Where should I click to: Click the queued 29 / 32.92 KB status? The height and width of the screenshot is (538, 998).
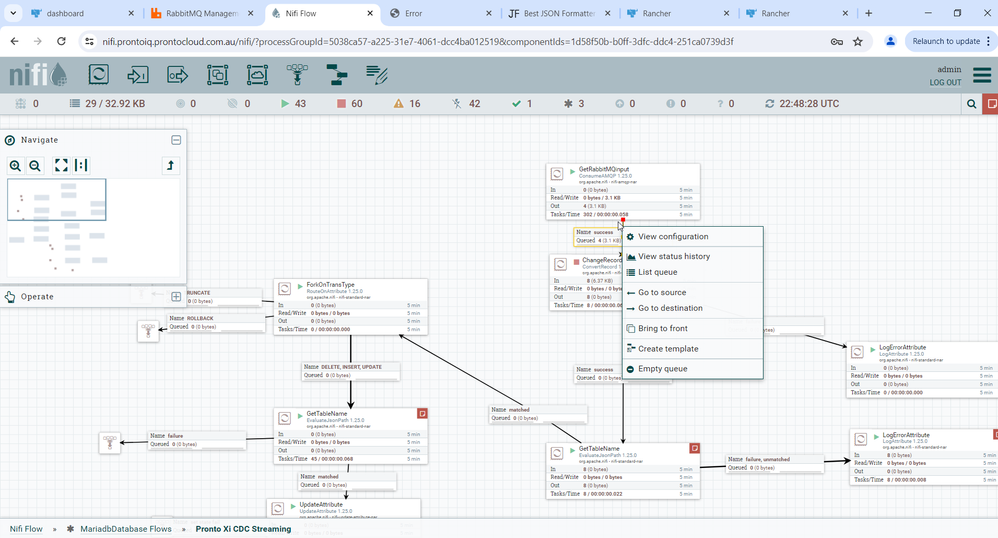(x=107, y=104)
